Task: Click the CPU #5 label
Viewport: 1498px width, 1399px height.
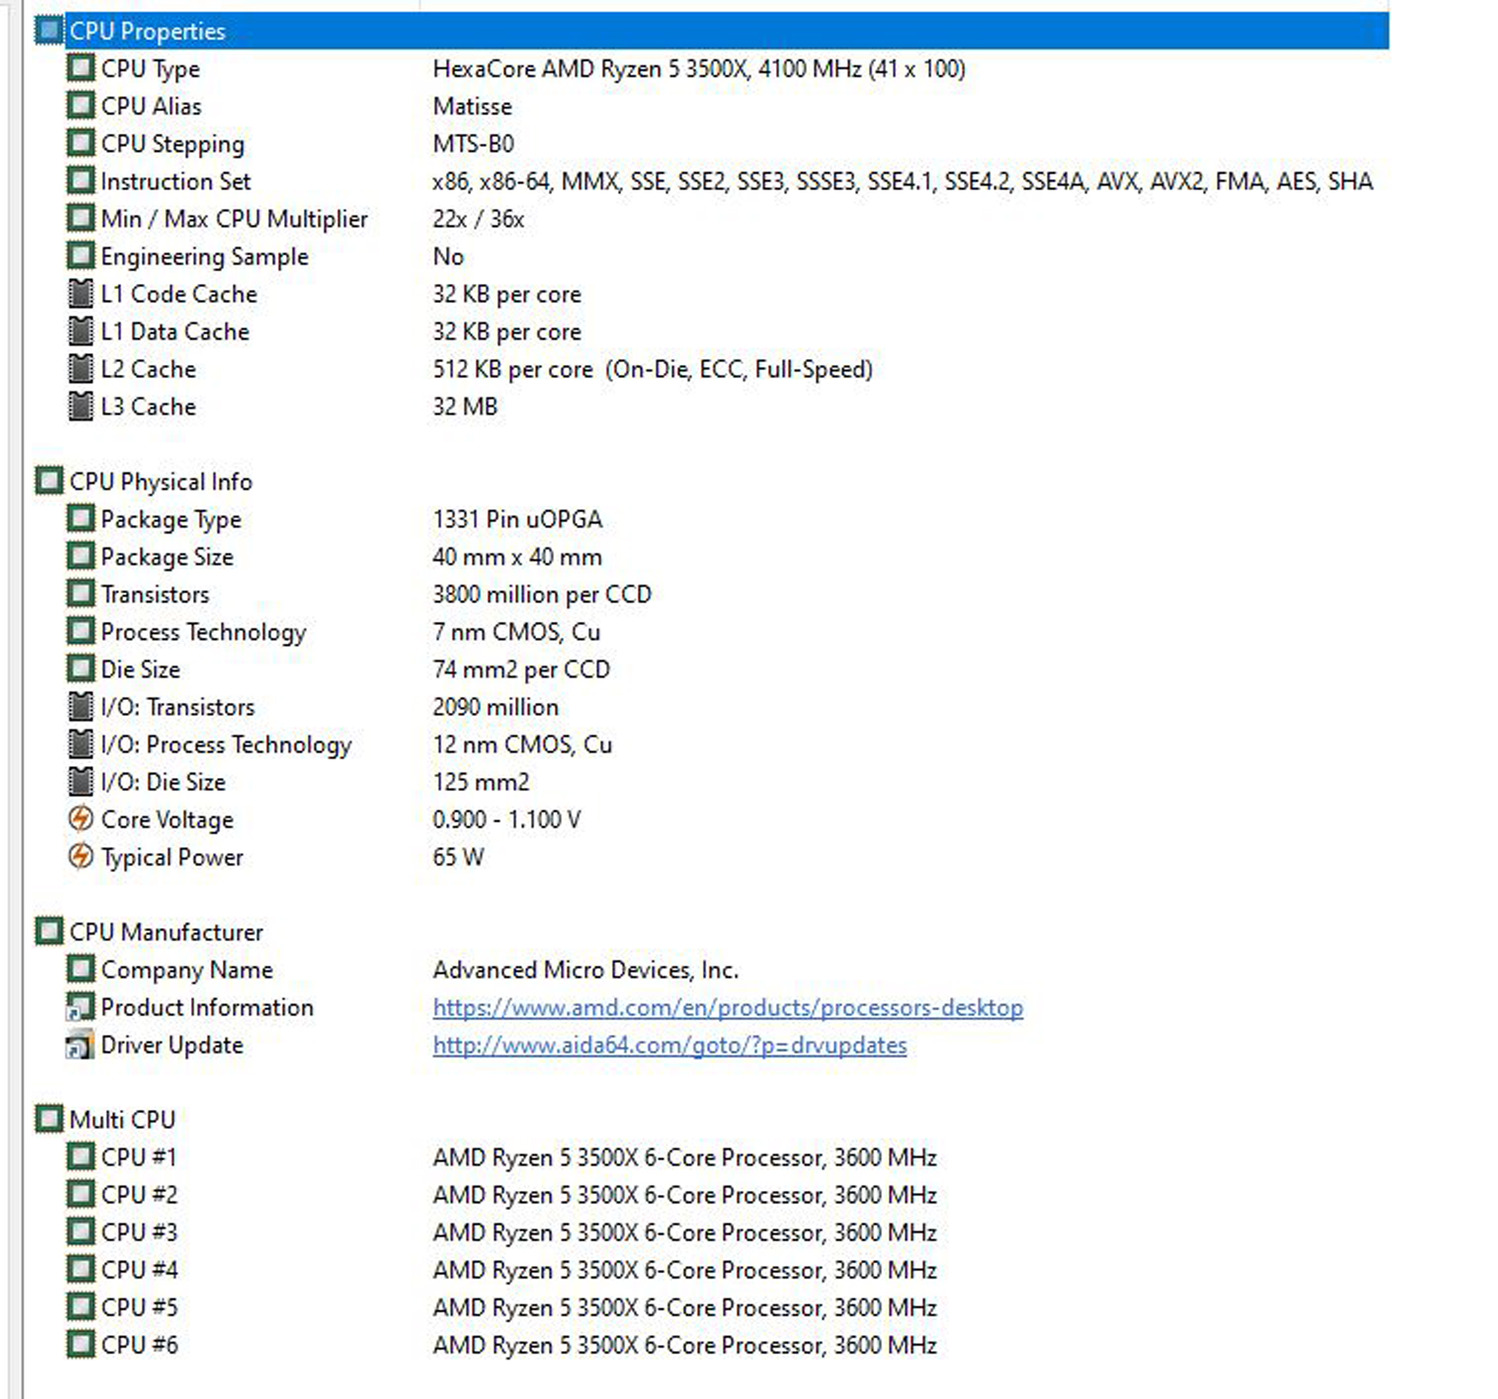Action: pos(139,1307)
